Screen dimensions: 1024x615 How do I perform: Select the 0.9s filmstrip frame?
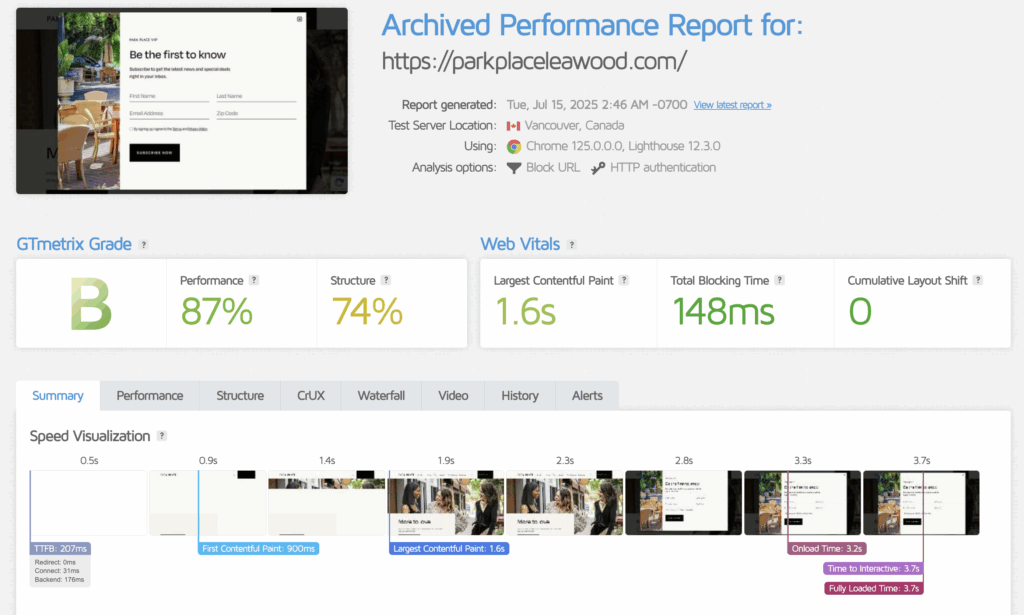[208, 503]
